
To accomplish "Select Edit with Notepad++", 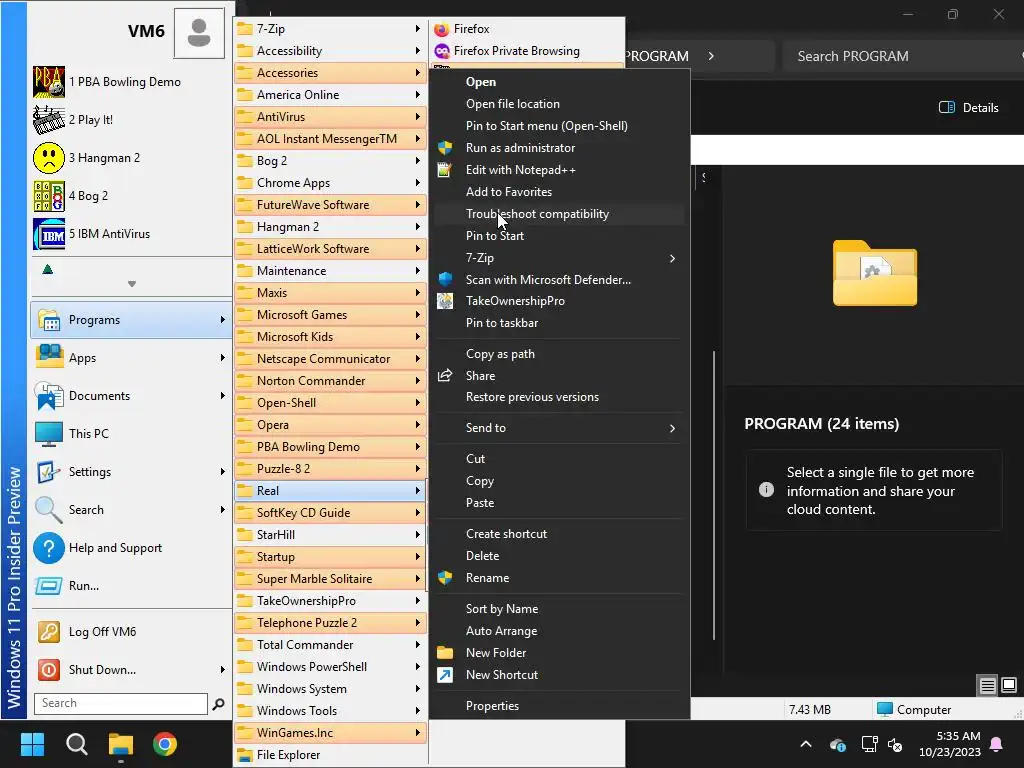I will (x=559, y=170).
